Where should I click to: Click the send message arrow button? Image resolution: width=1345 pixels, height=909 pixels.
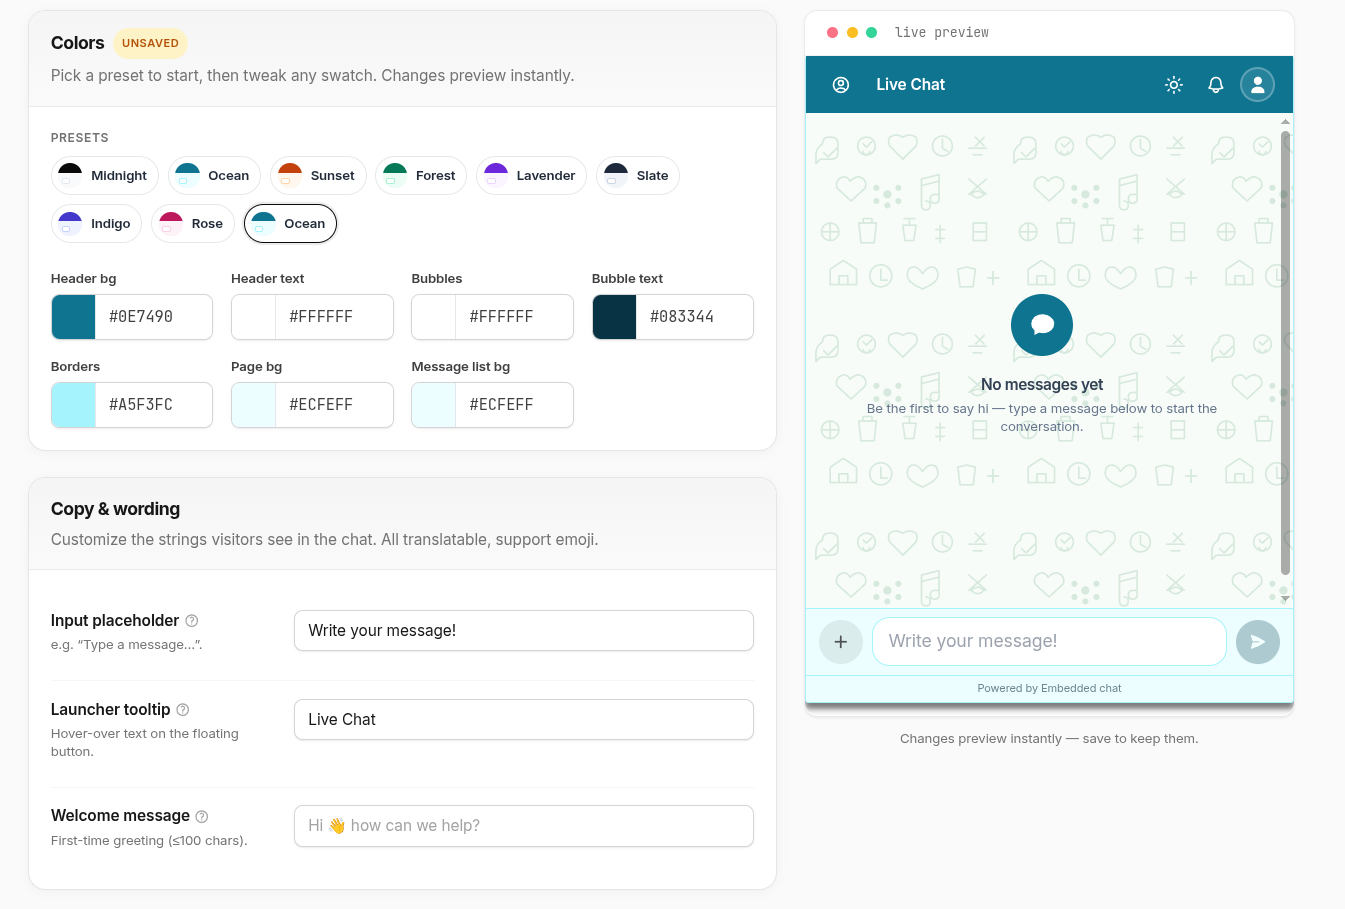pyautogui.click(x=1258, y=642)
